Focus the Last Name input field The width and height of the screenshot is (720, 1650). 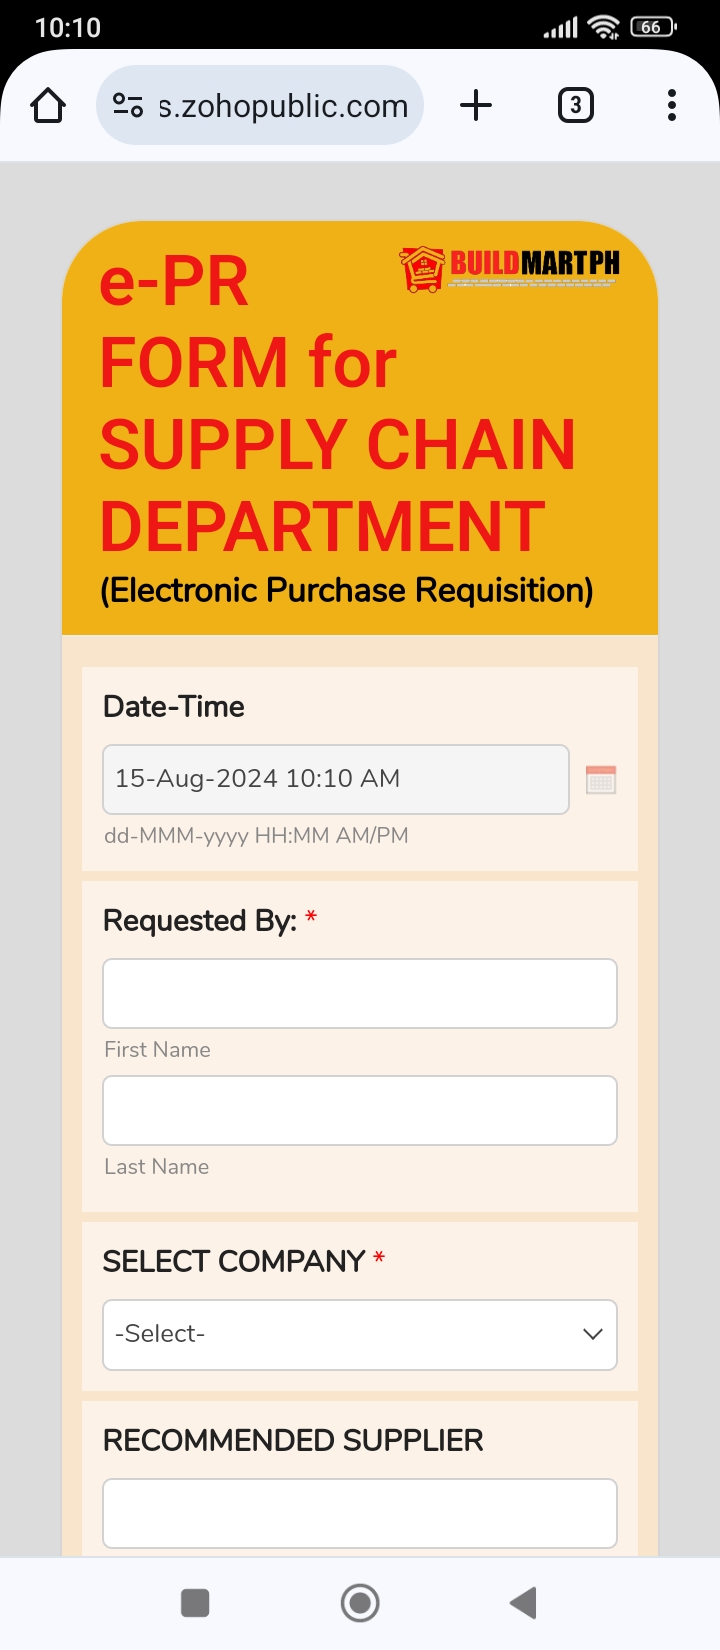360,1110
